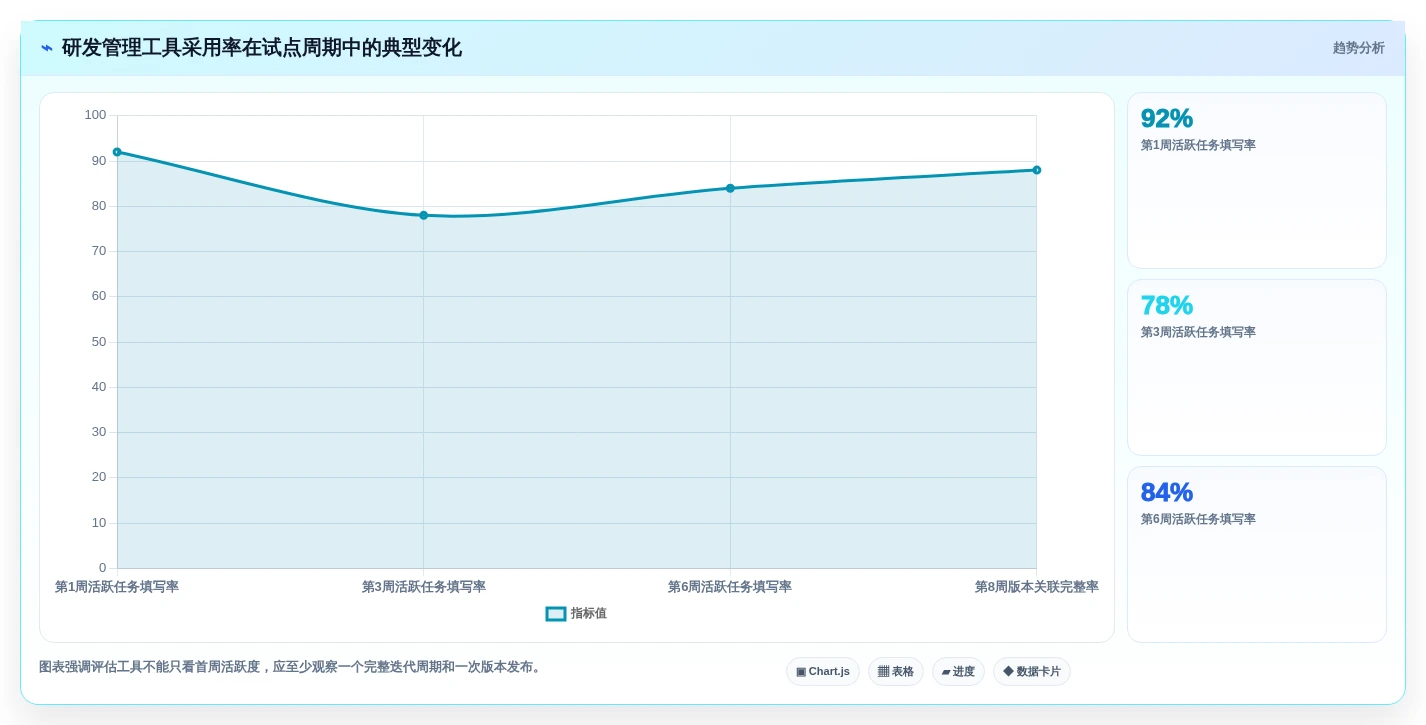Click the week 1 data point at 92
The image size is (1426, 725).
point(117,152)
